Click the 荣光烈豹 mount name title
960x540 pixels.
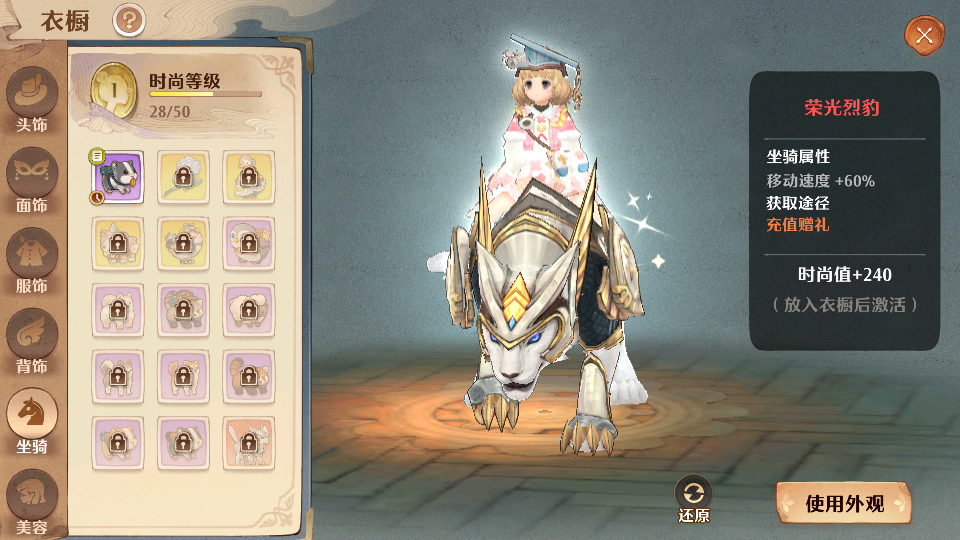click(842, 108)
